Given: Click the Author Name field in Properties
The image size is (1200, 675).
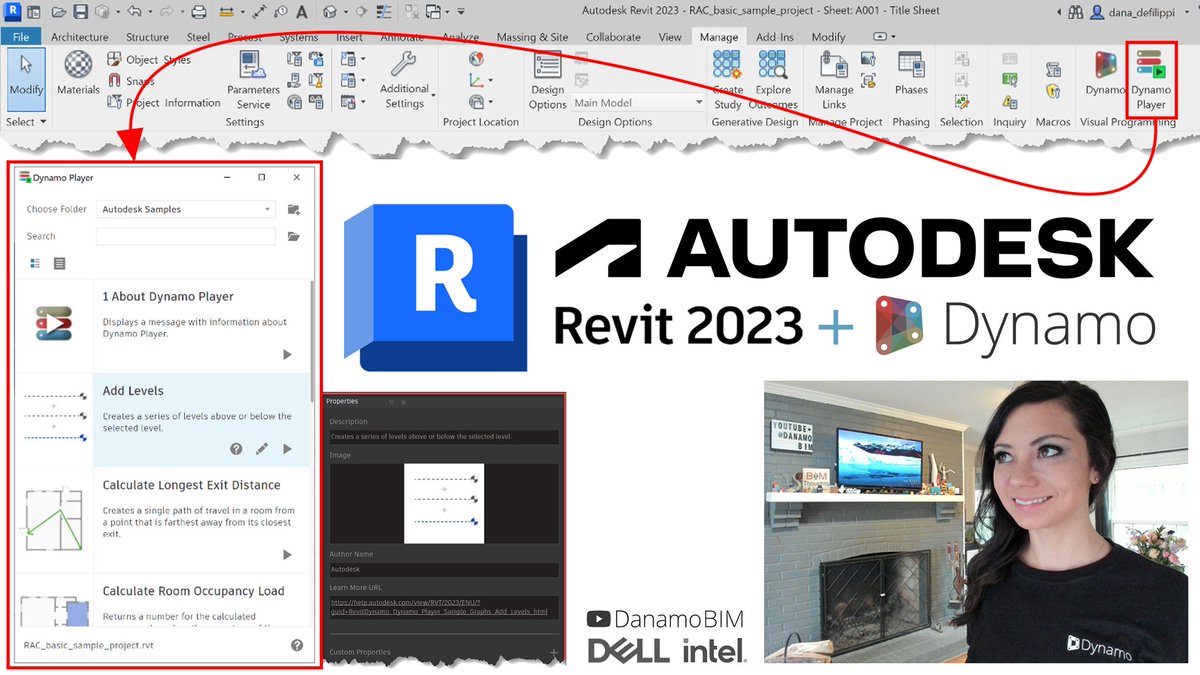Looking at the screenshot, I should tap(445, 569).
